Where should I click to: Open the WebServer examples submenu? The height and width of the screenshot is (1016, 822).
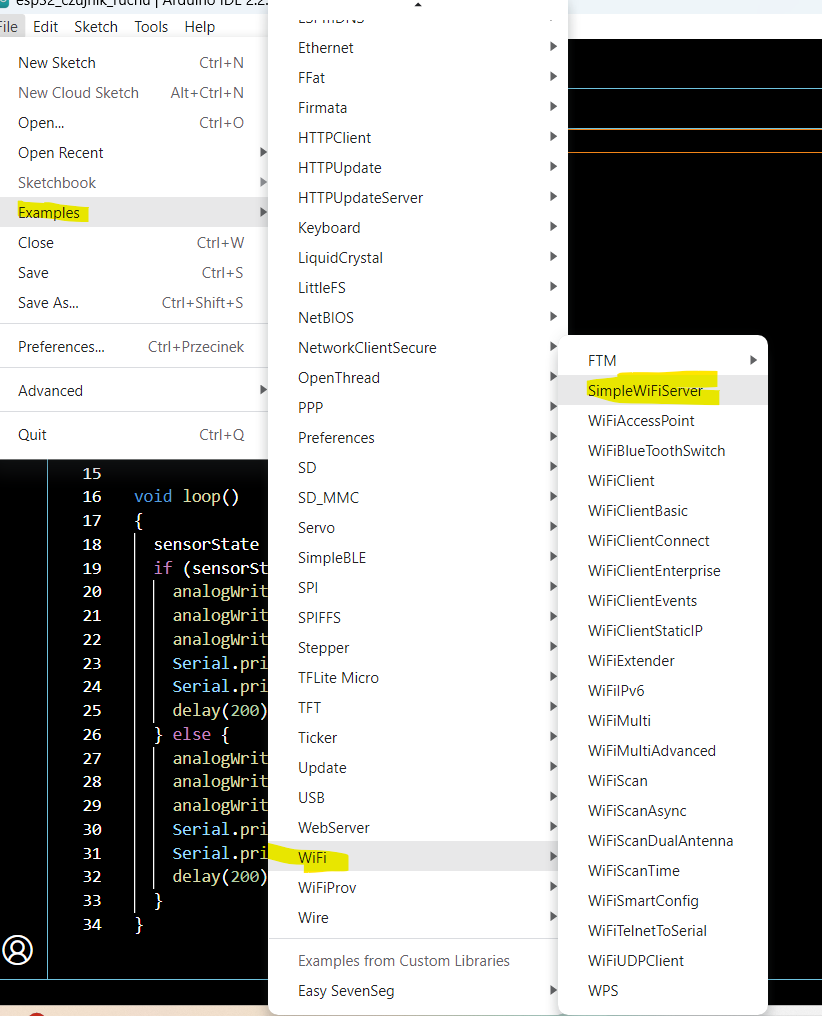pos(415,827)
